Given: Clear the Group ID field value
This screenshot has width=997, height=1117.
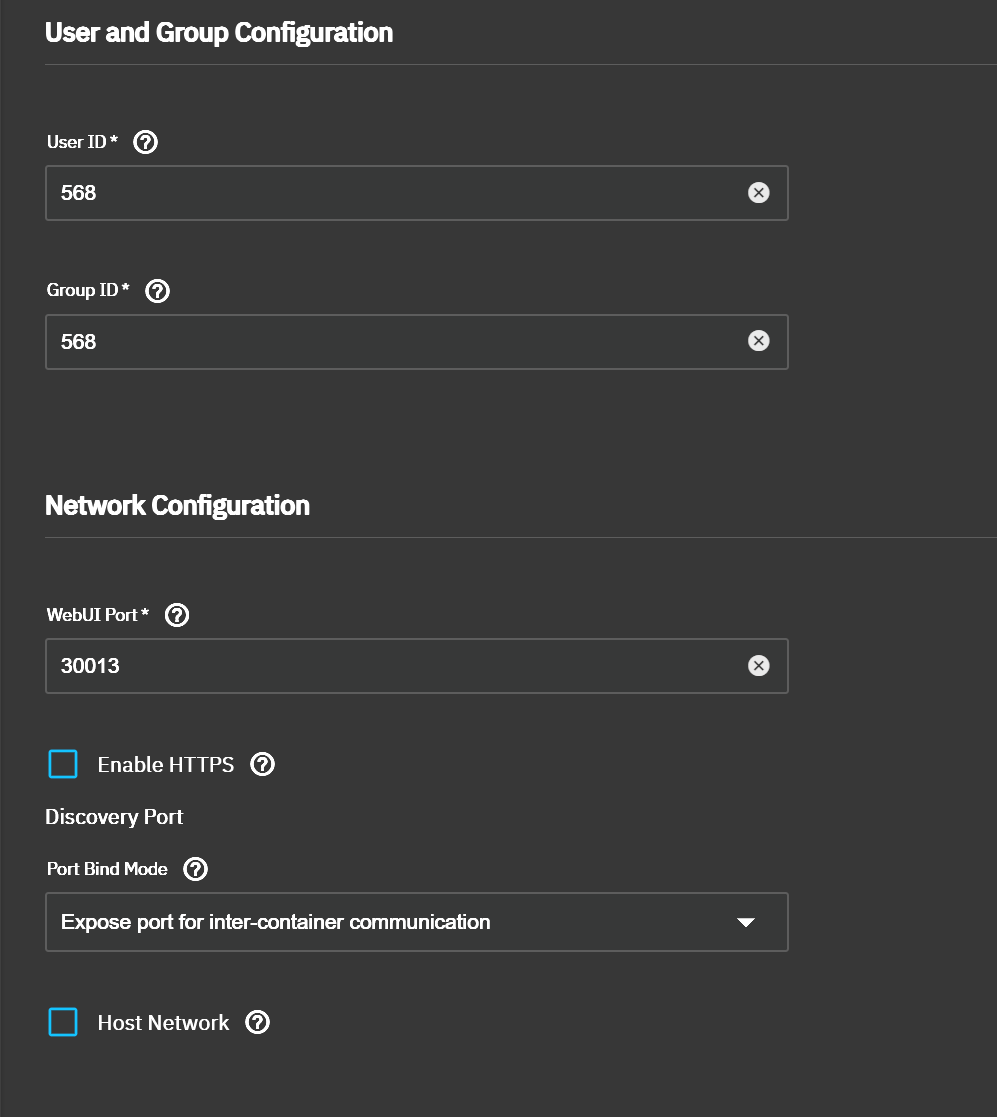Looking at the screenshot, I should click(x=759, y=342).
